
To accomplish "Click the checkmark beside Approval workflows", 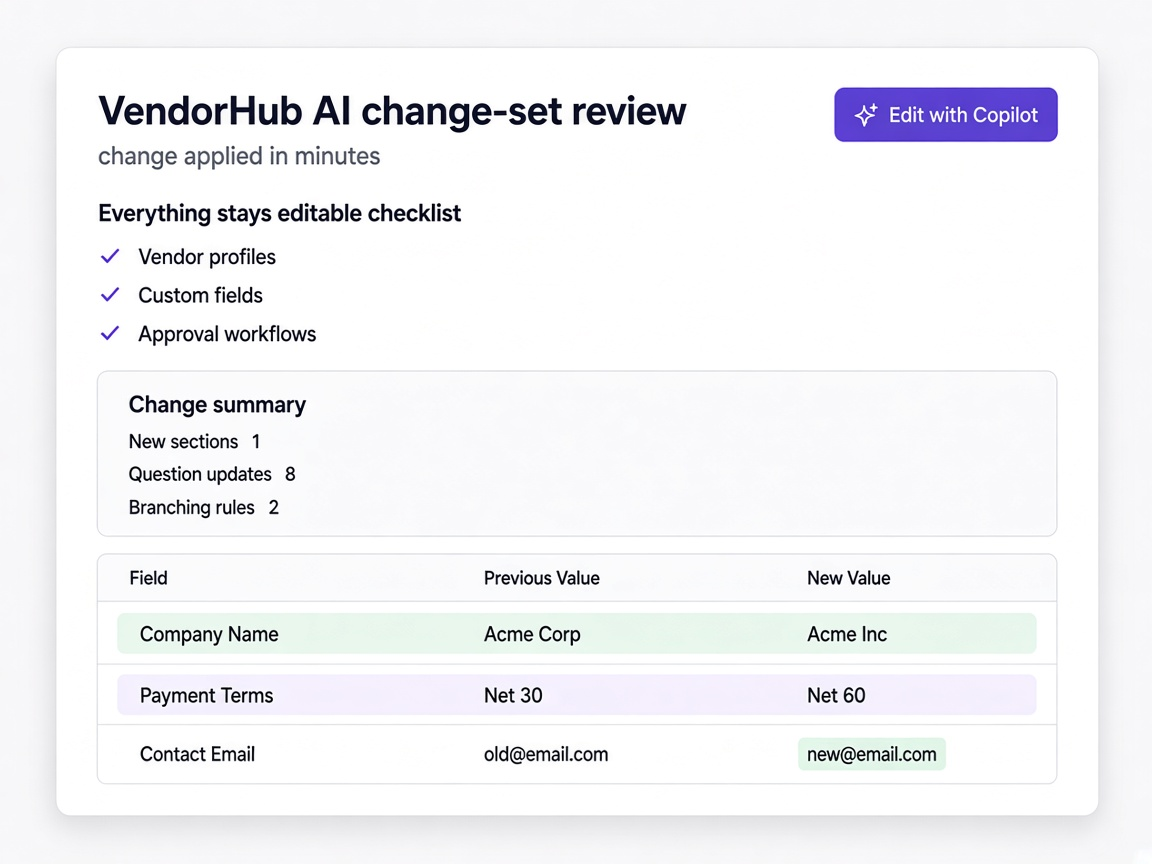I will point(110,334).
